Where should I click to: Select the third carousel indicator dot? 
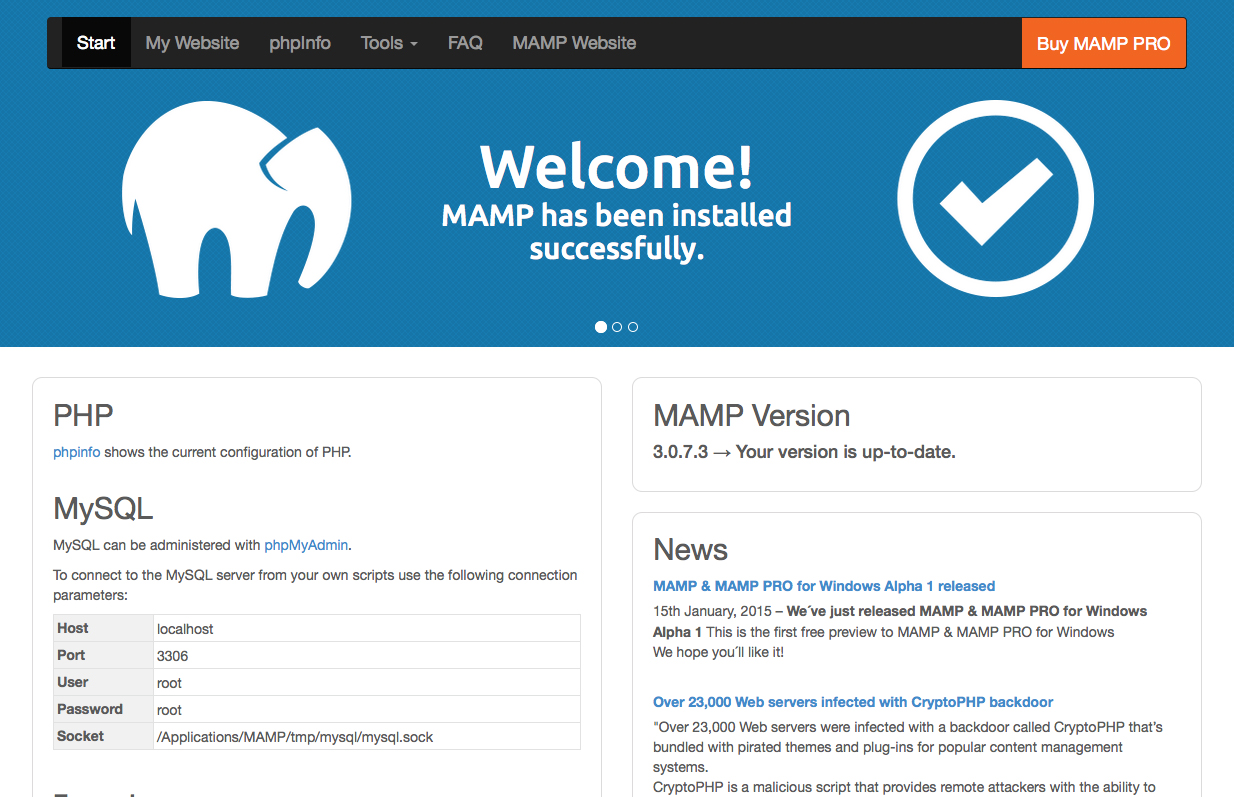633,327
